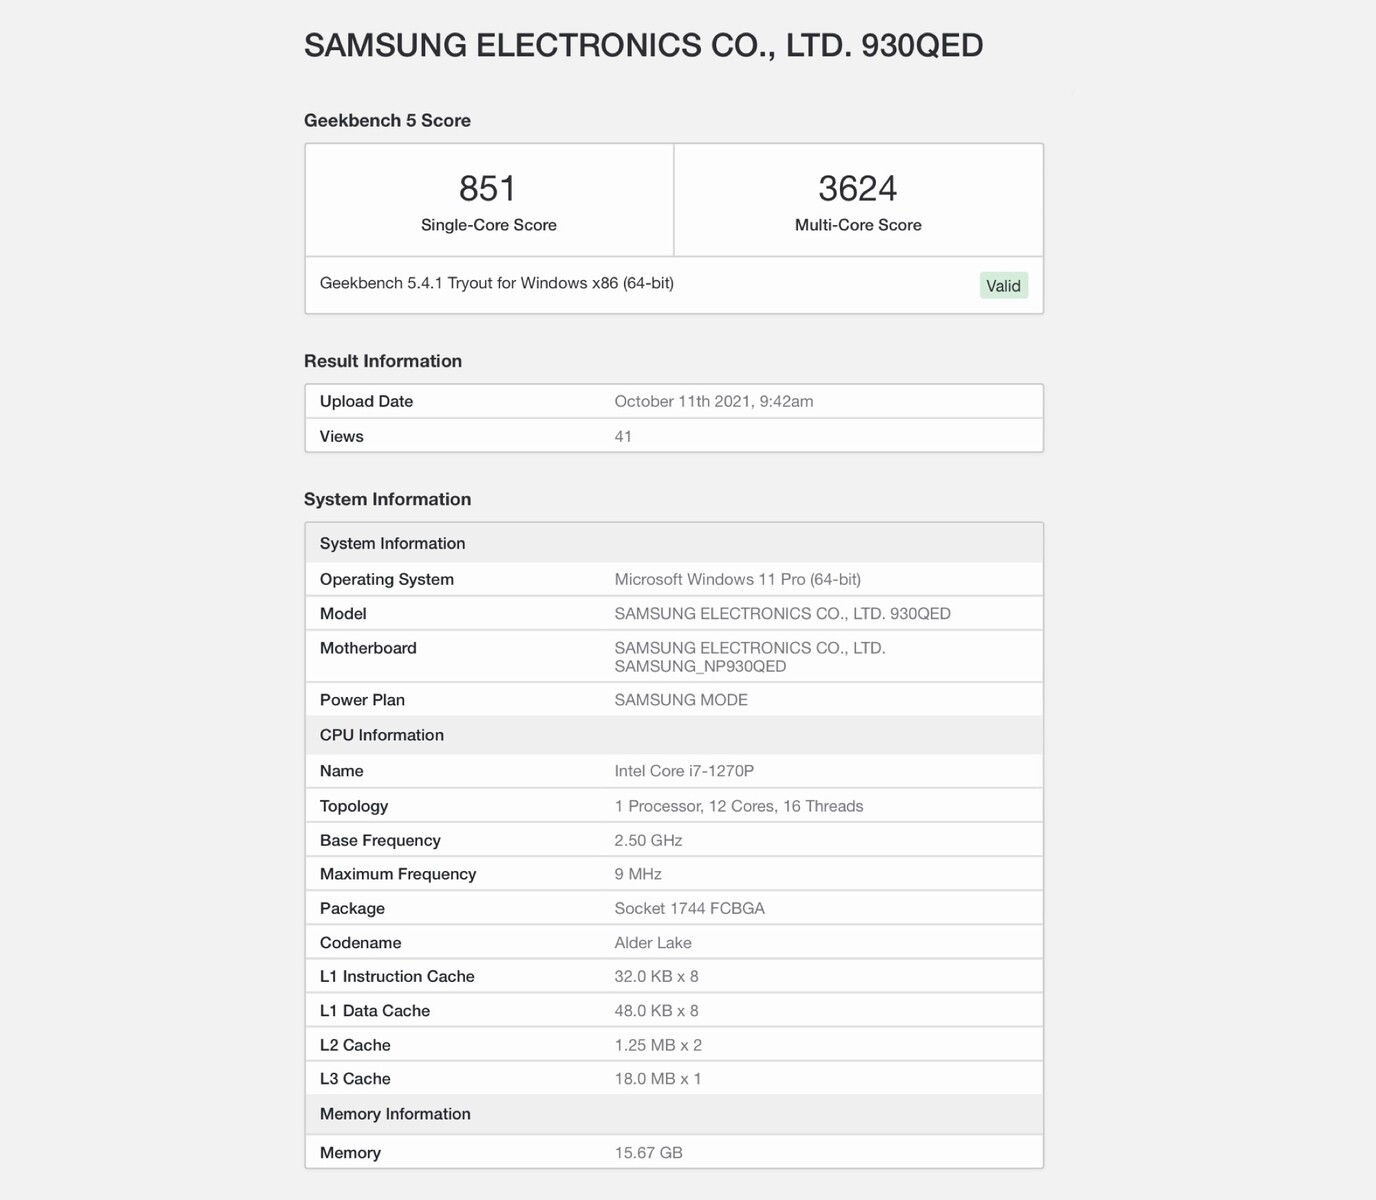Screen dimensions: 1376x1200
Task: Click the SAMSUNG ELECTRONICS 930QED page title
Action: (x=643, y=46)
